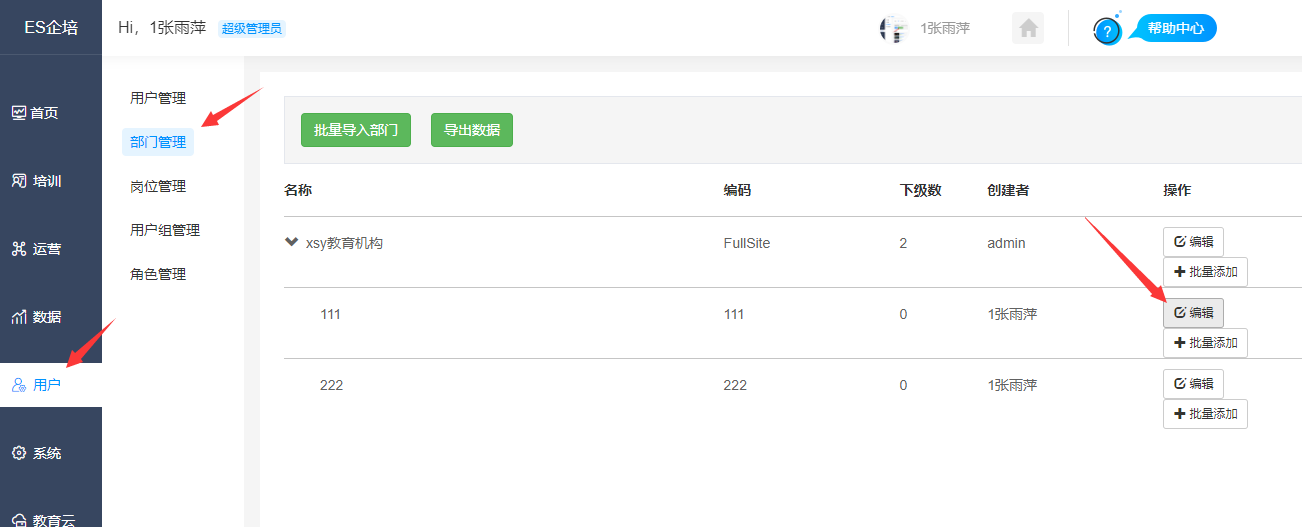Open 用户管理 submenu item
Image resolution: width=1302 pixels, height=527 pixels.
(x=158, y=98)
